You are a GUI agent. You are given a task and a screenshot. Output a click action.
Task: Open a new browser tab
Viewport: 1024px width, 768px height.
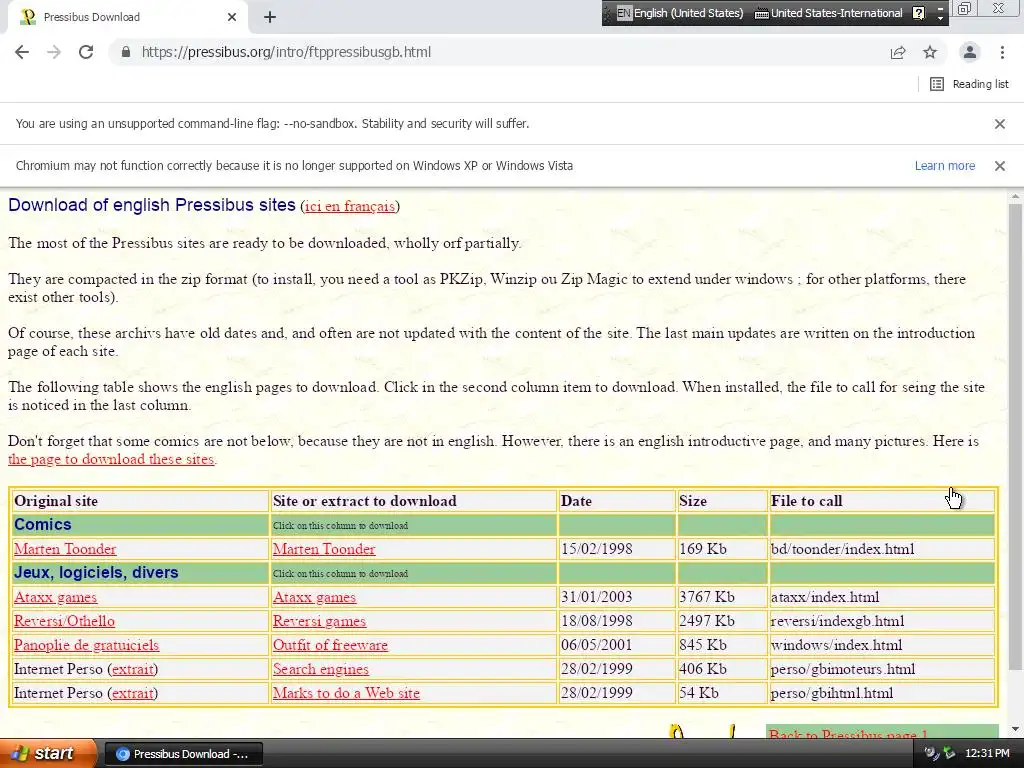(270, 17)
